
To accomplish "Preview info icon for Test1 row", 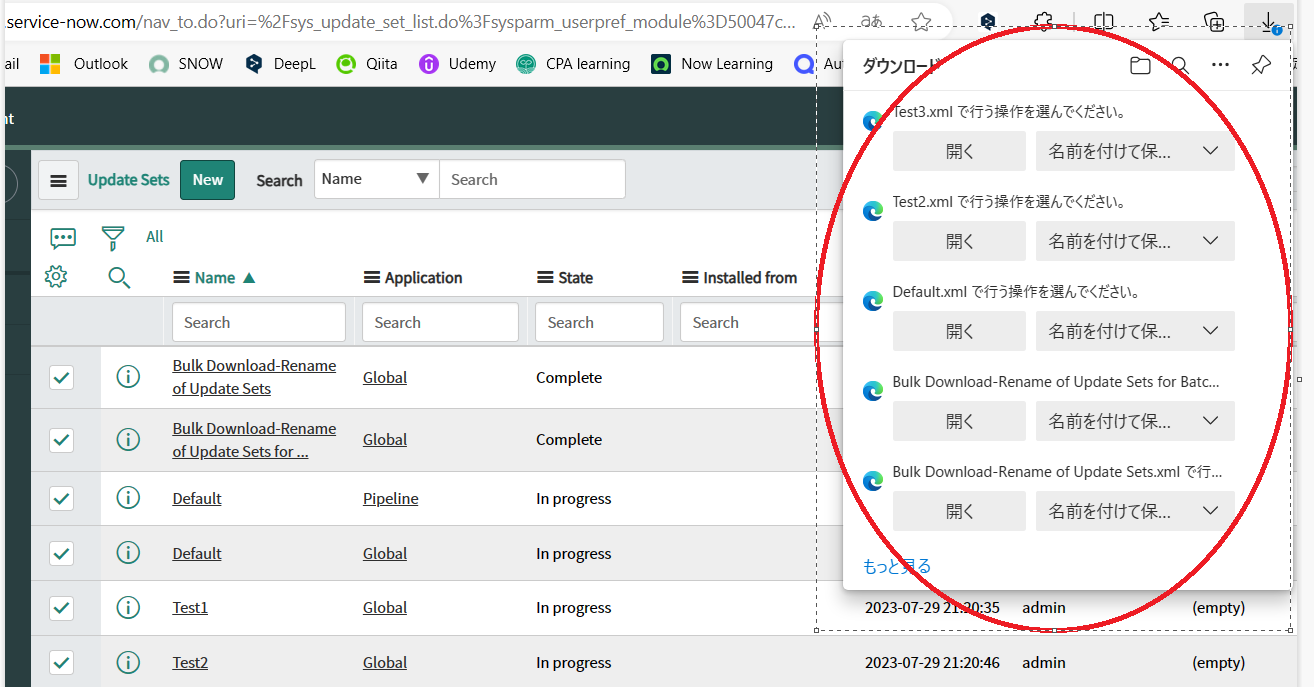I will (128, 607).
